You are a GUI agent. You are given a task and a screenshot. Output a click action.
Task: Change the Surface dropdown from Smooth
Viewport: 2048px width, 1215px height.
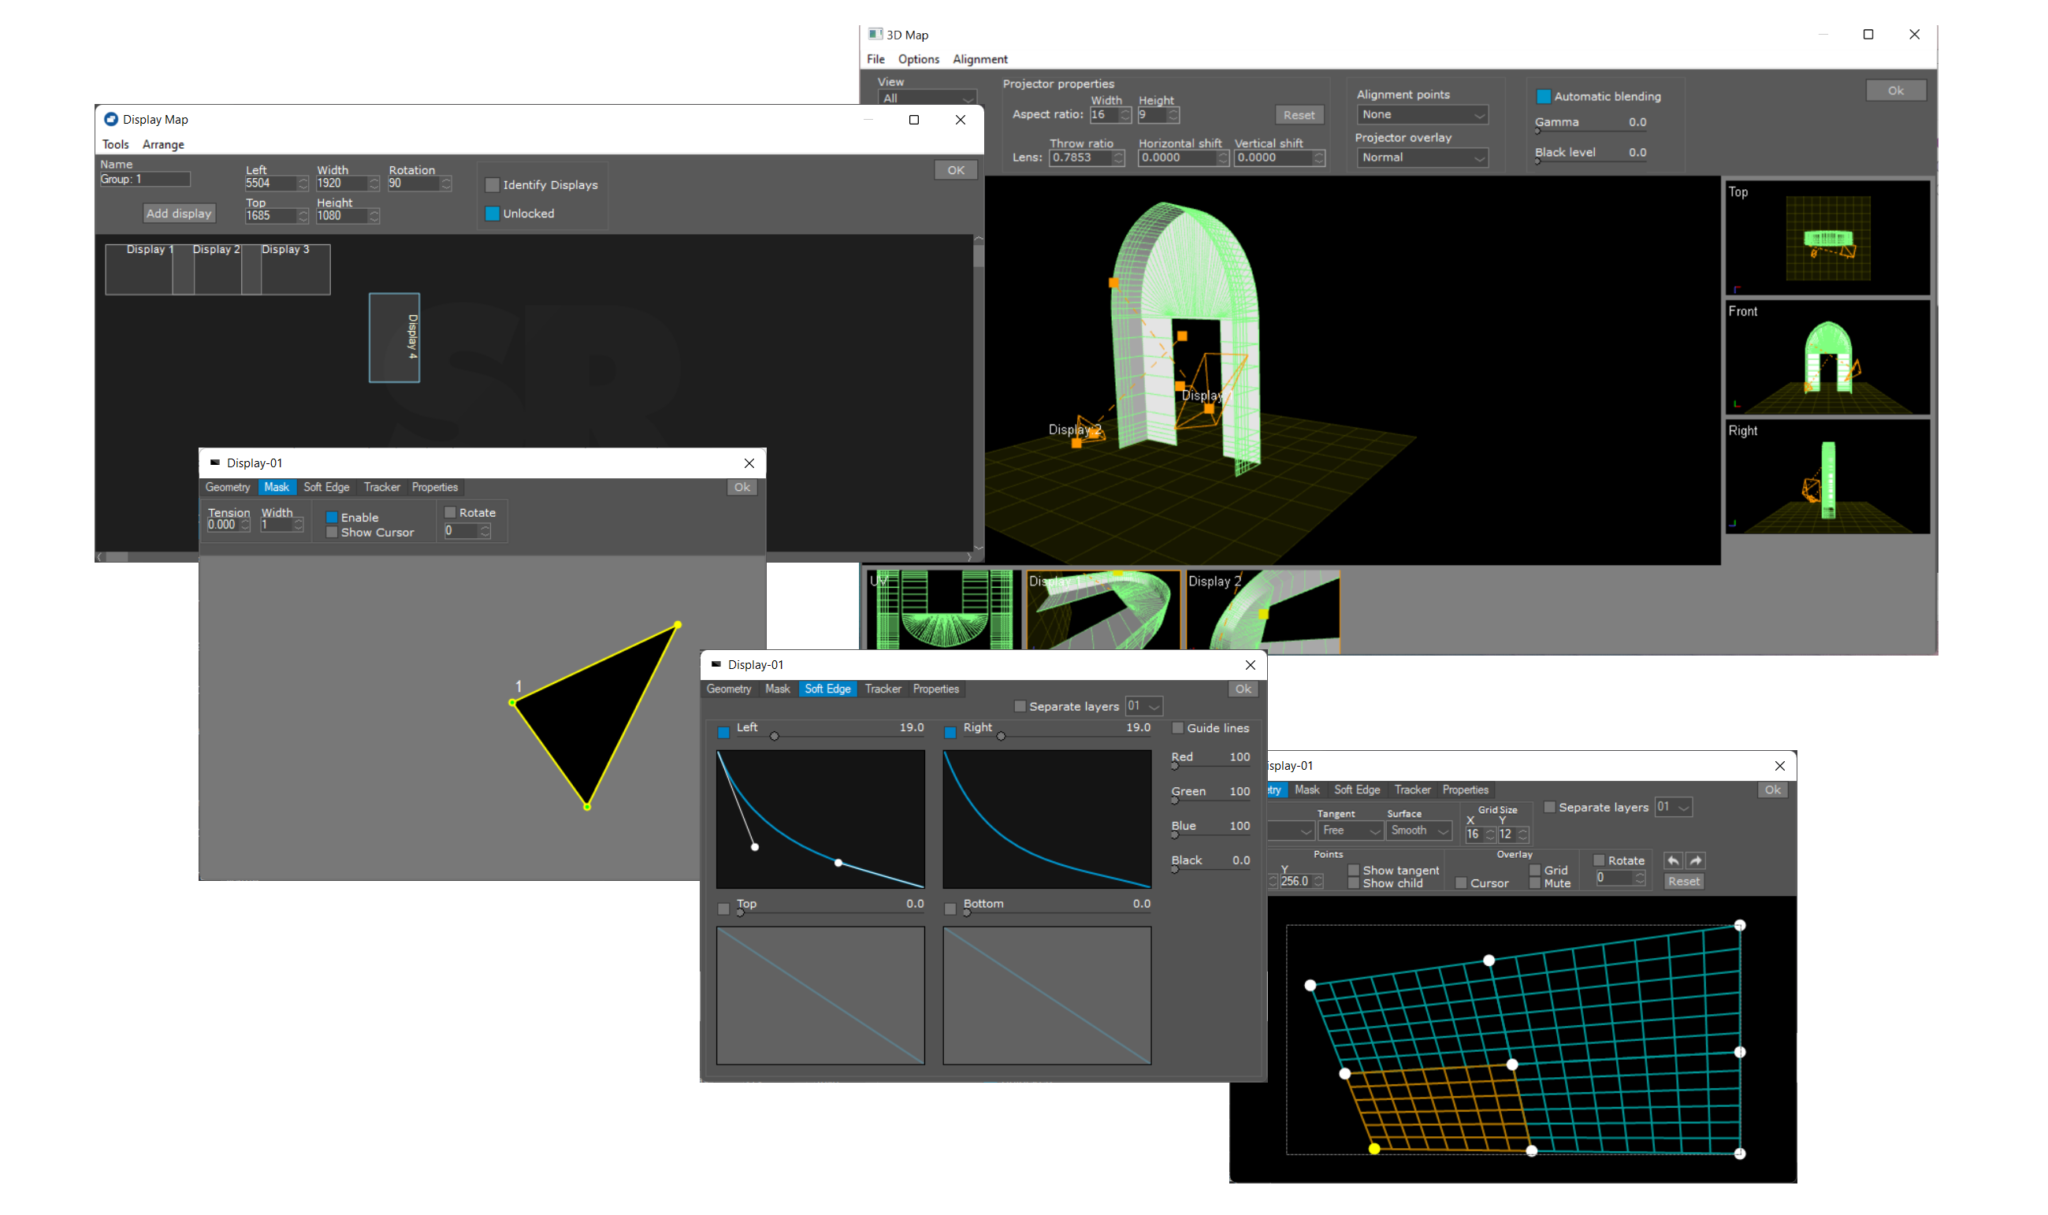pos(1418,830)
